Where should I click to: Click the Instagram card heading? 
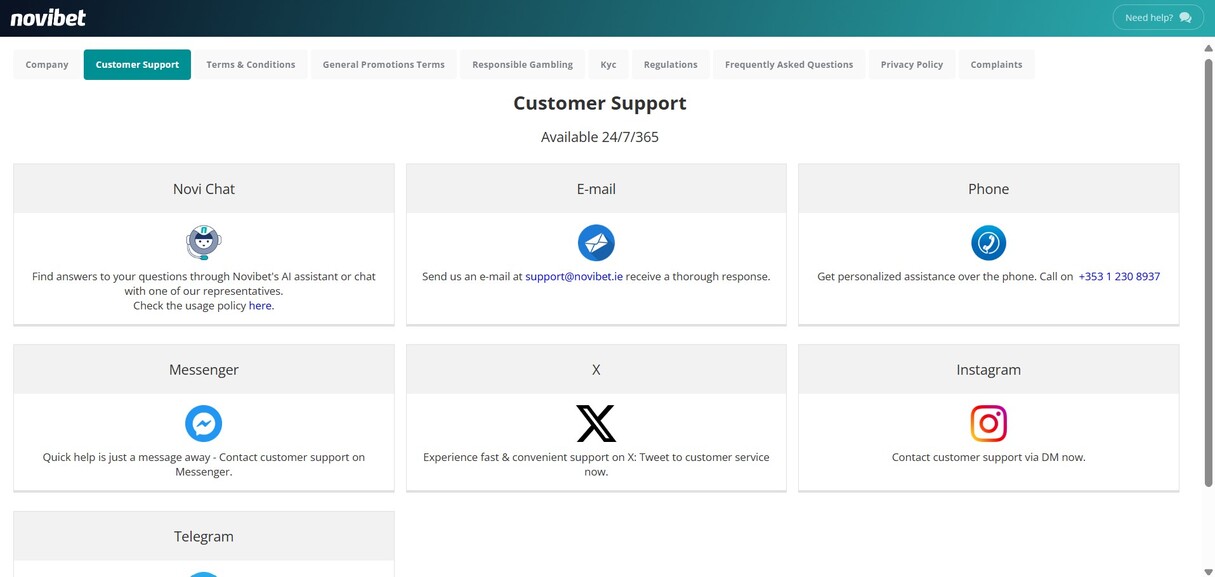[988, 370]
